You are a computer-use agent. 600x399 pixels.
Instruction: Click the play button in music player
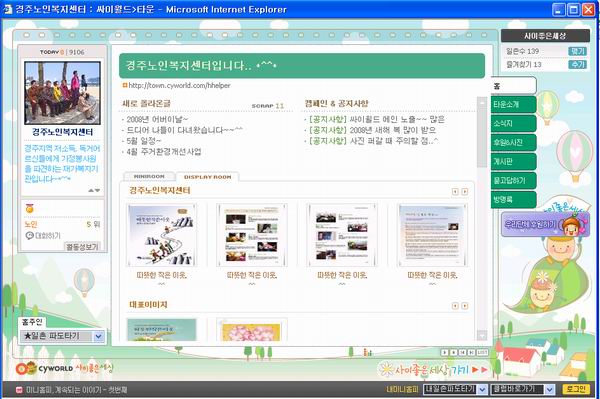click(x=444, y=352)
